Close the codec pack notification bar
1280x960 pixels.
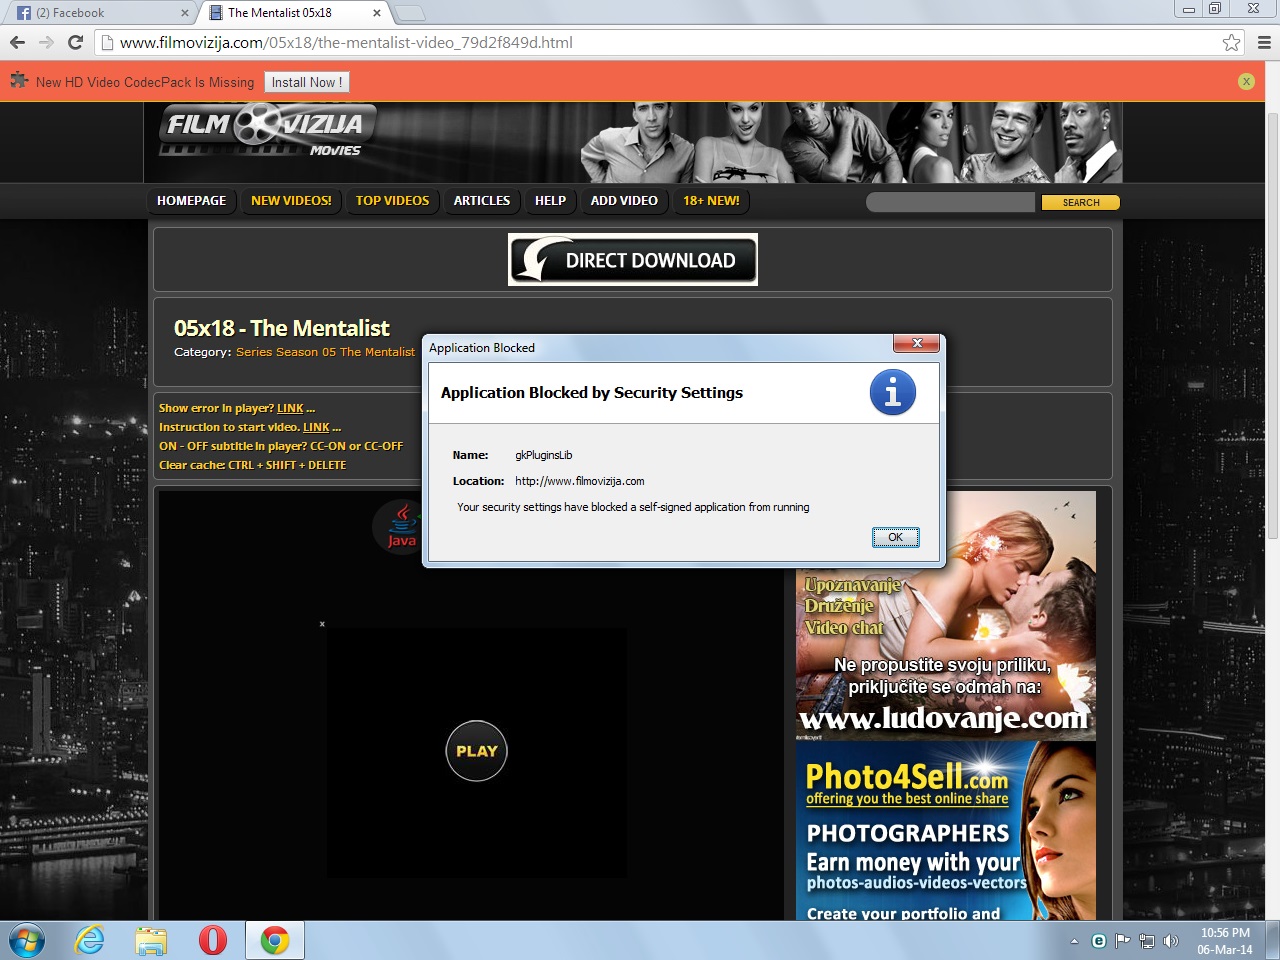click(x=1246, y=82)
